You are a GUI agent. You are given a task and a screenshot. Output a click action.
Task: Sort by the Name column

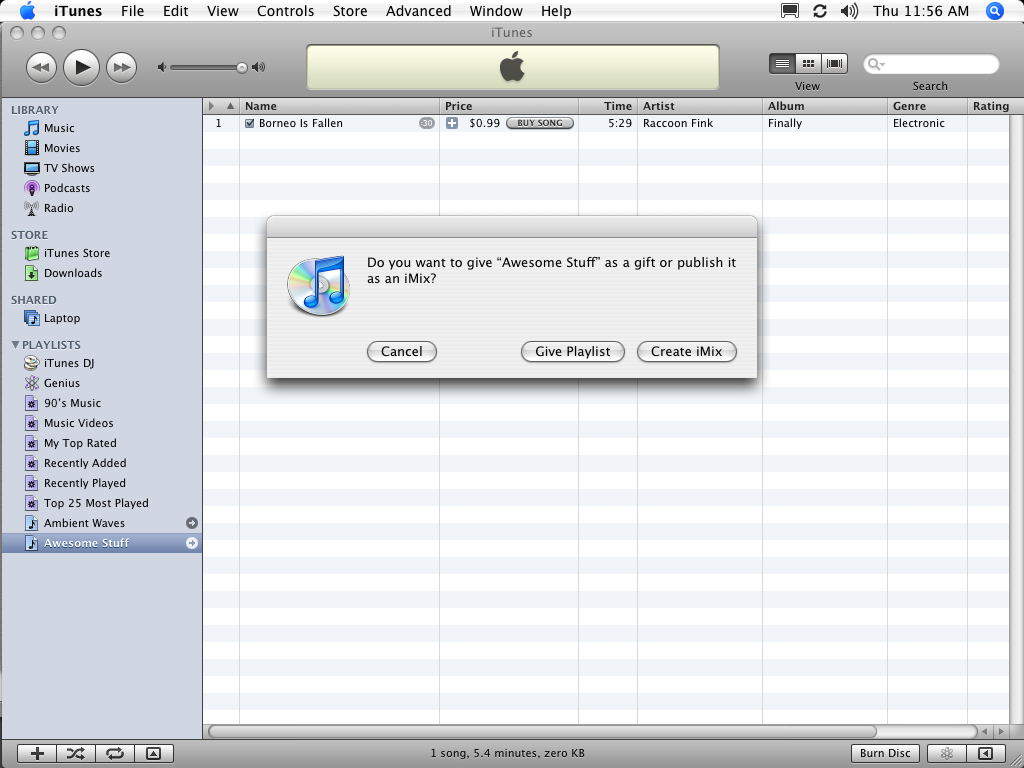pos(340,106)
